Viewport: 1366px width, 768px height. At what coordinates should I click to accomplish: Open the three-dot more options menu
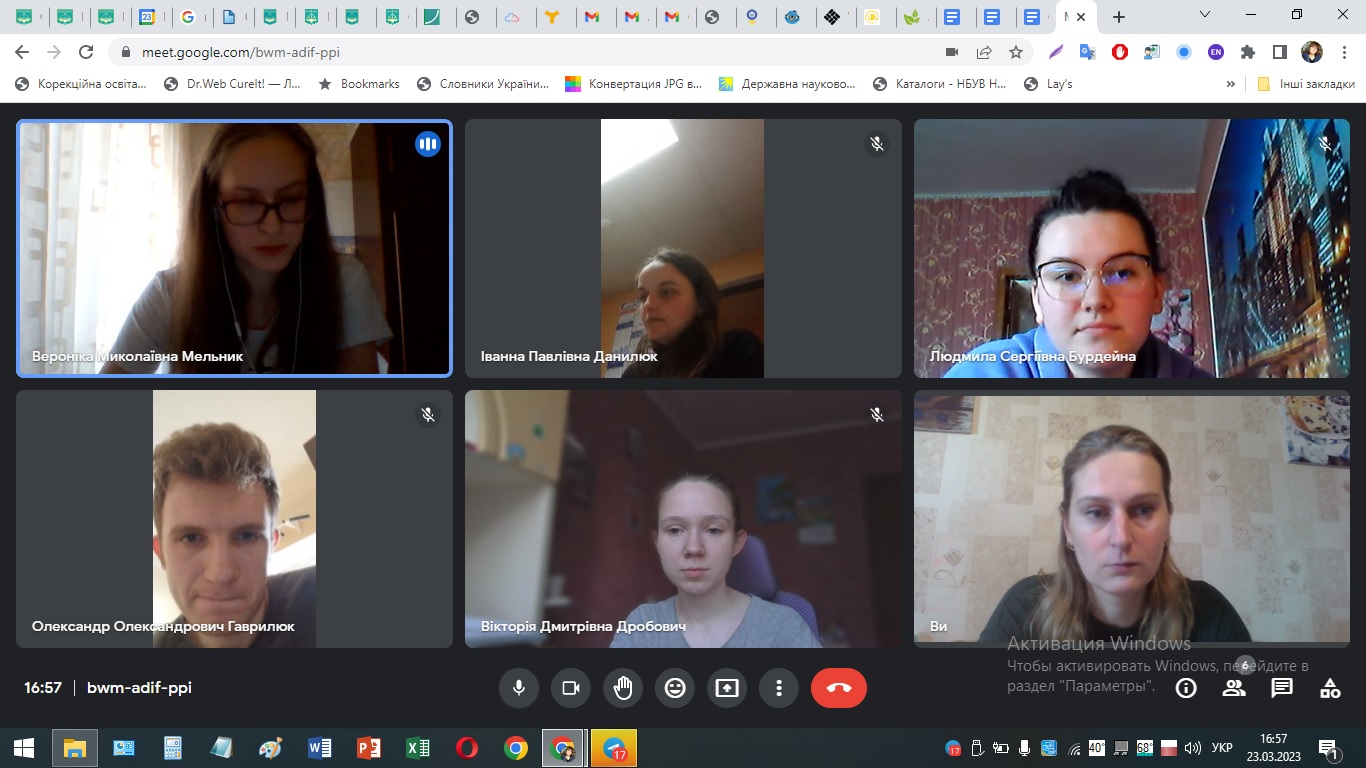click(x=779, y=688)
